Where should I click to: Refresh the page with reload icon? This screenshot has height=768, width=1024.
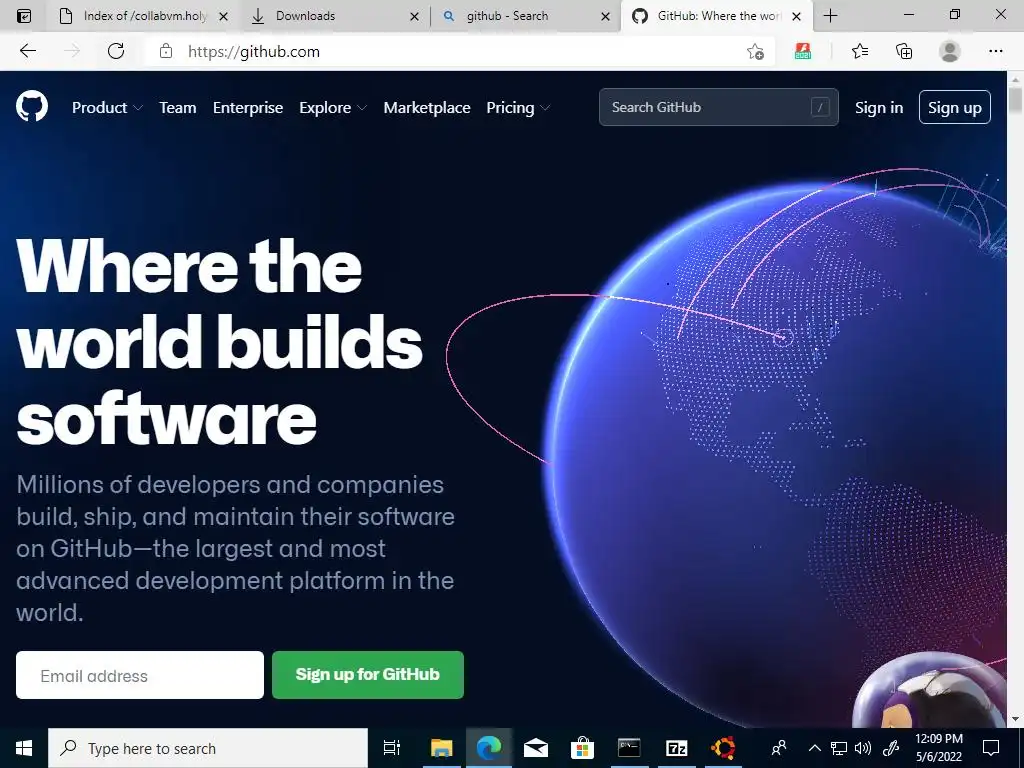point(116,51)
